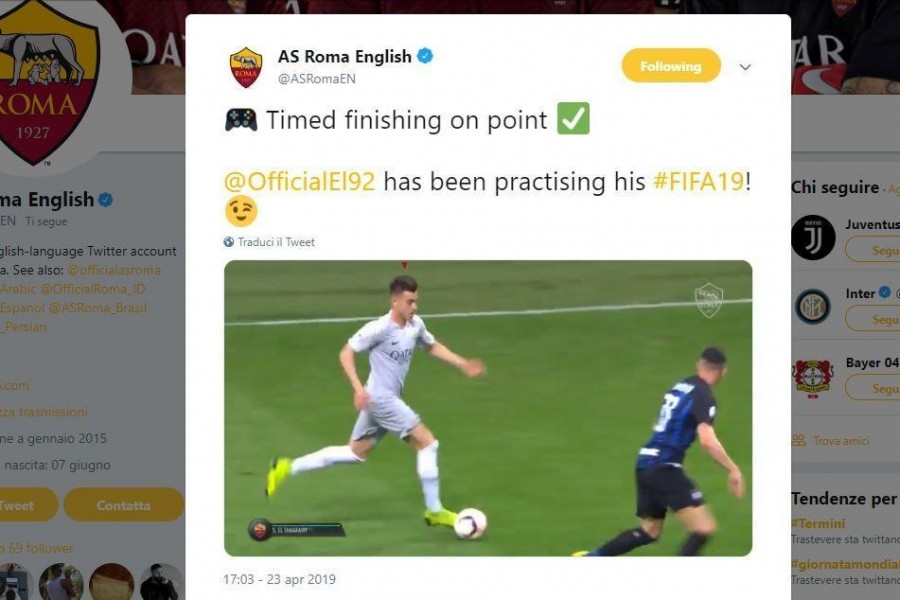Viewport: 900px width, 600px height.
Task: Open the @OfficialEl92 mention link
Action: pos(299,181)
